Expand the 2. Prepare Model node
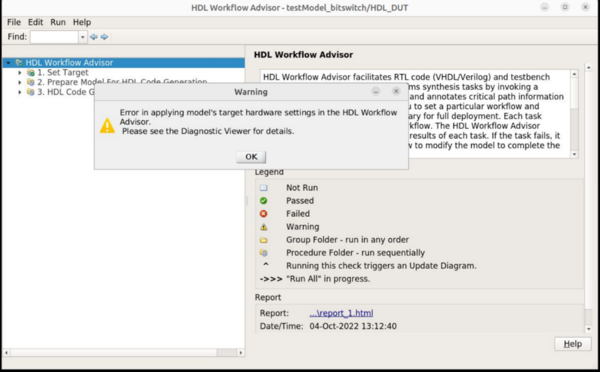The height and width of the screenshot is (372, 600). tap(20, 82)
